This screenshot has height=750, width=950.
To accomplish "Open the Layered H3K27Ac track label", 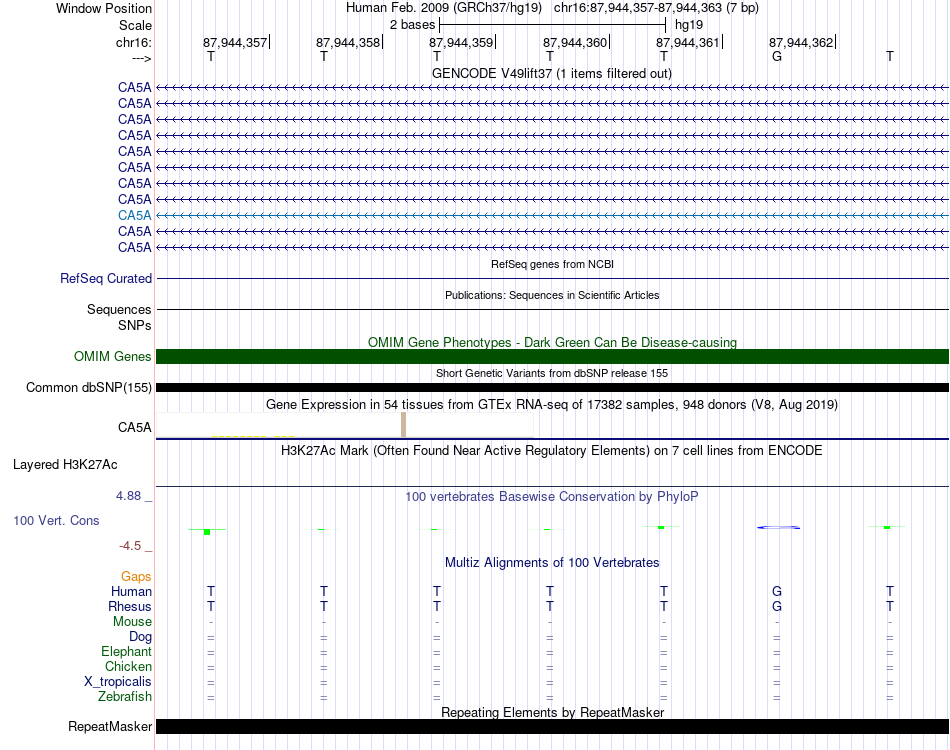I will click(65, 465).
